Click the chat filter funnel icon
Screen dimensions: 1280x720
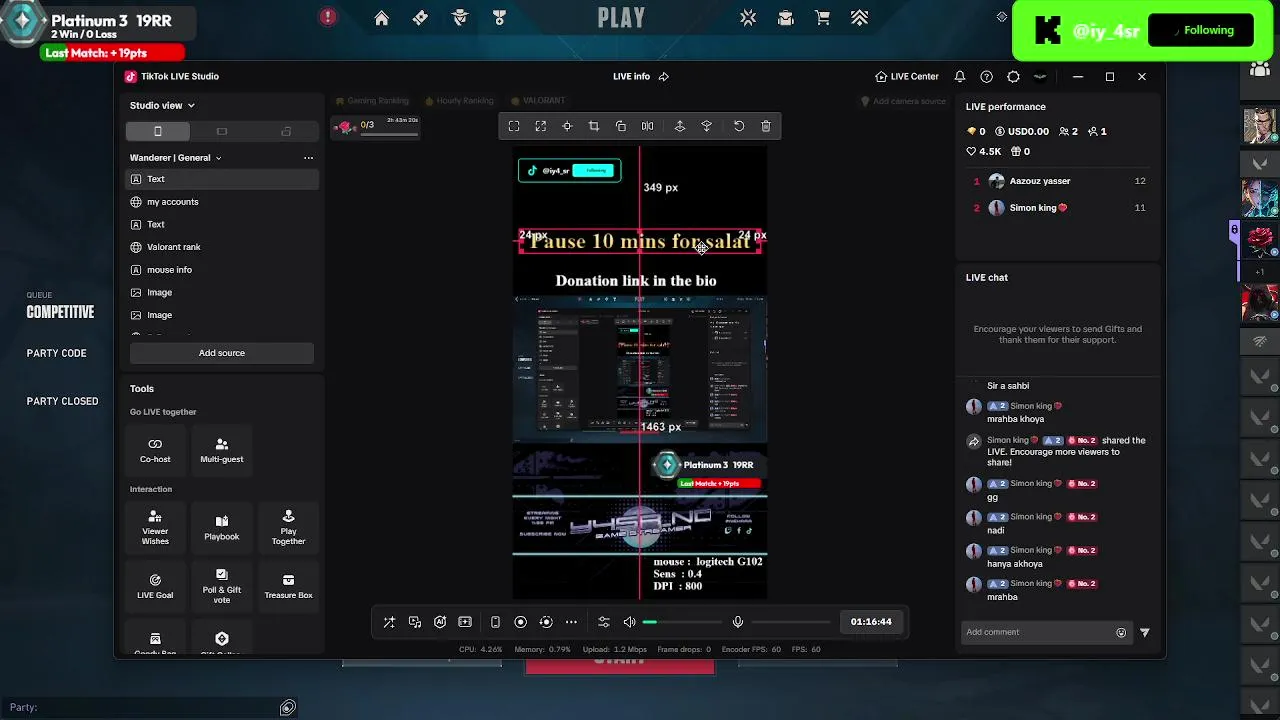coord(1145,632)
